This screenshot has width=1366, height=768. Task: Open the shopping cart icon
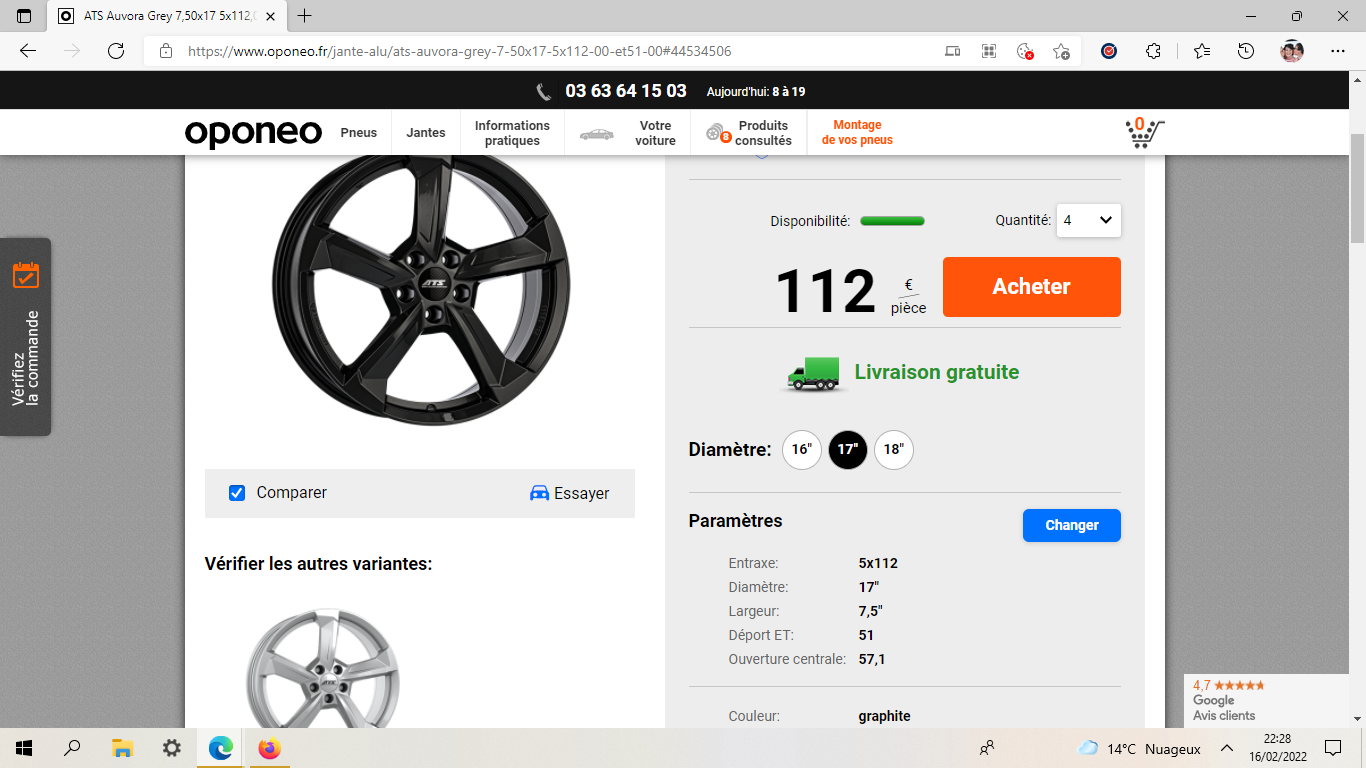[1144, 133]
